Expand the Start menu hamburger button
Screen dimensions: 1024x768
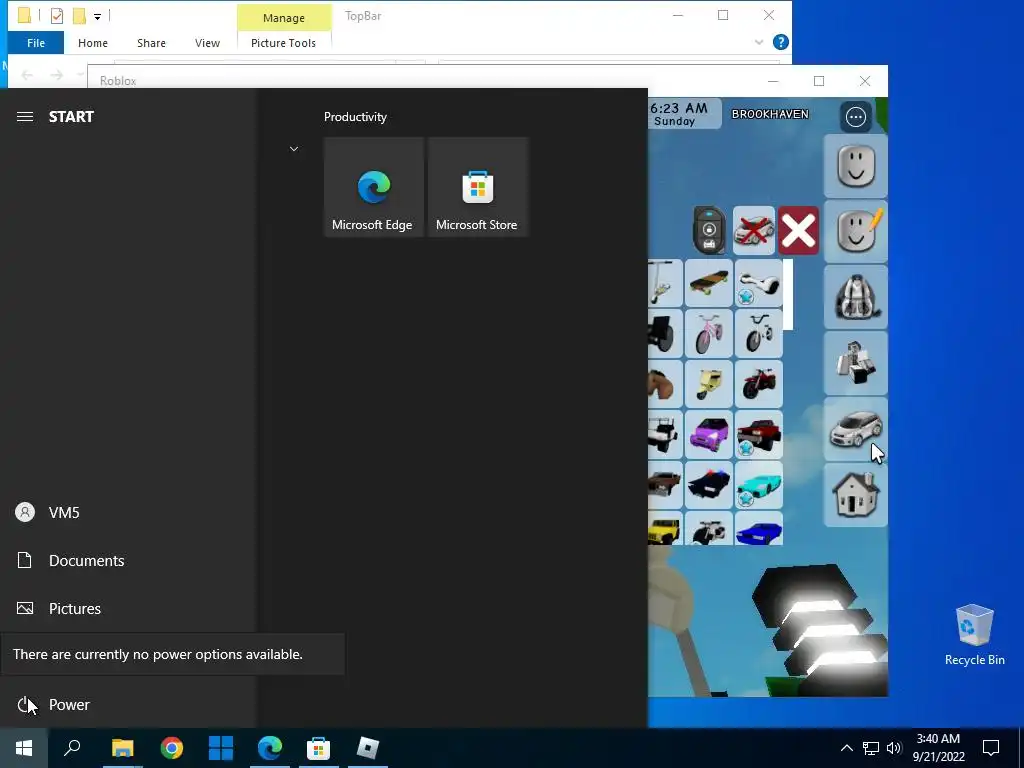coord(25,116)
